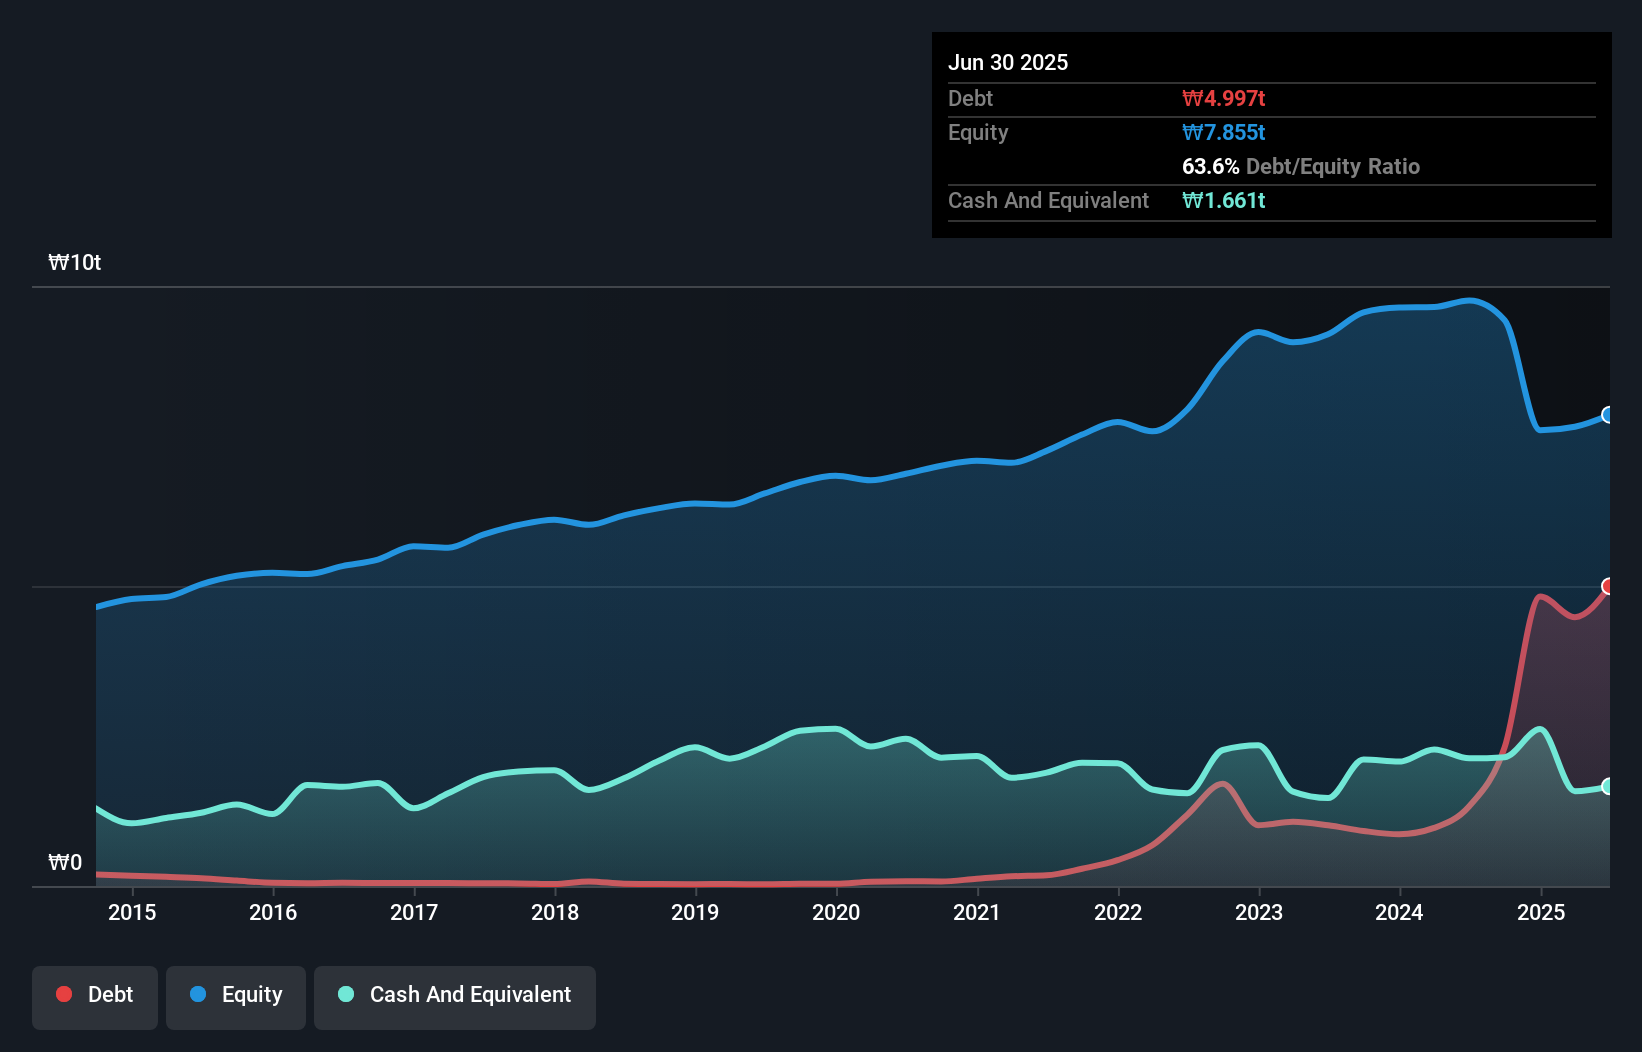Expand the Debt/Equity Ratio row details
The width and height of the screenshot is (1642, 1052).
click(1301, 166)
